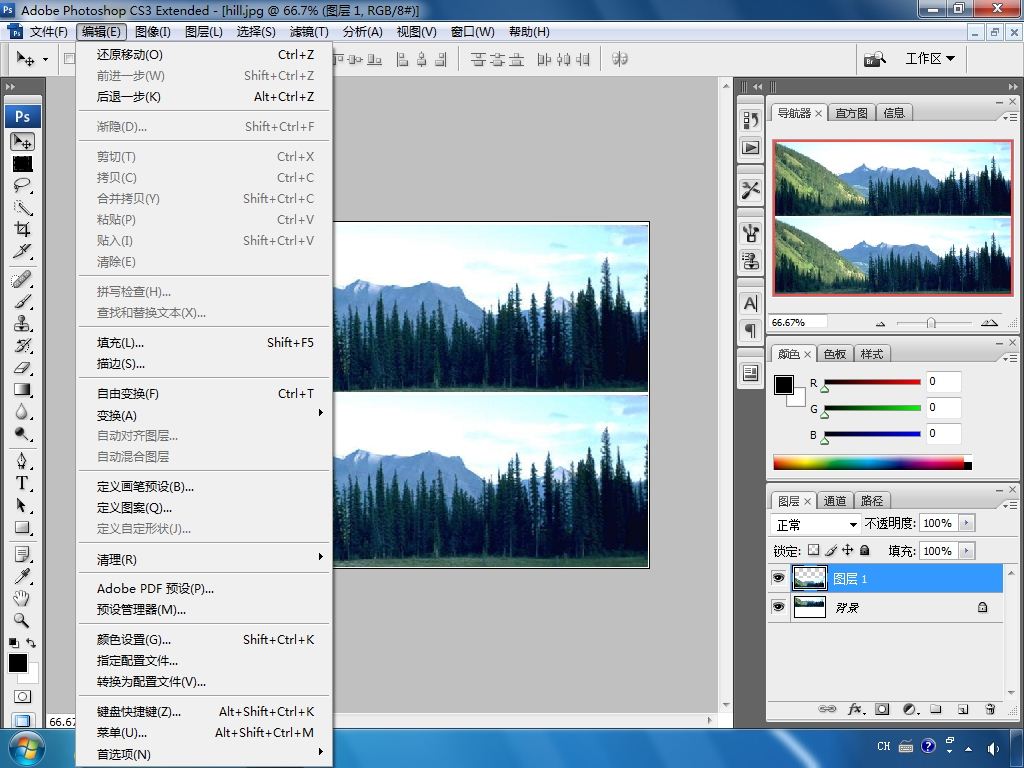Select the Pen tool
This screenshot has width=1024, height=768.
[x=22, y=462]
